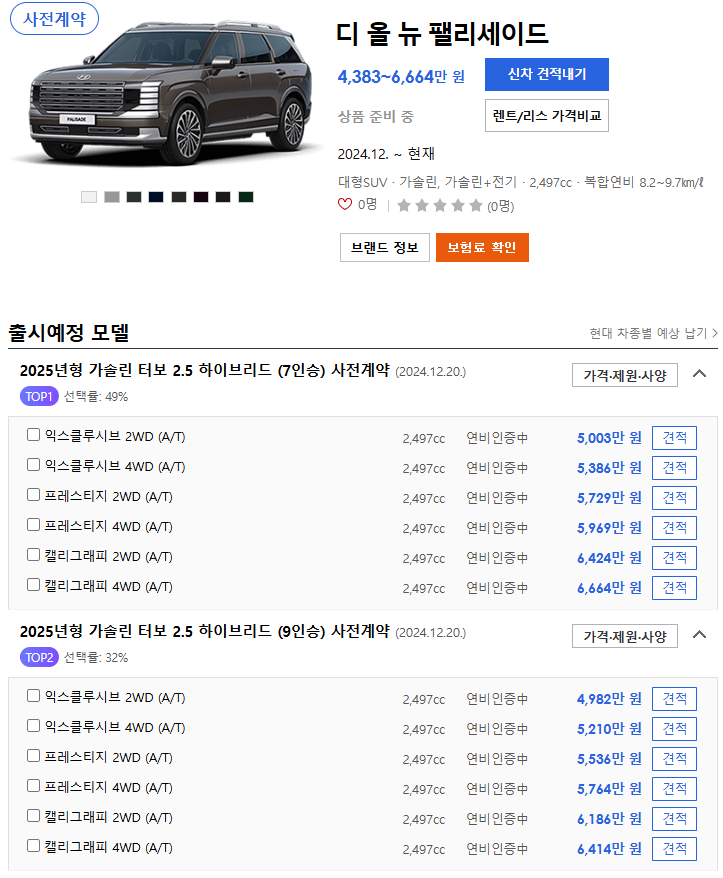Request 견적 for 6,186만 원 trim

(x=674, y=819)
